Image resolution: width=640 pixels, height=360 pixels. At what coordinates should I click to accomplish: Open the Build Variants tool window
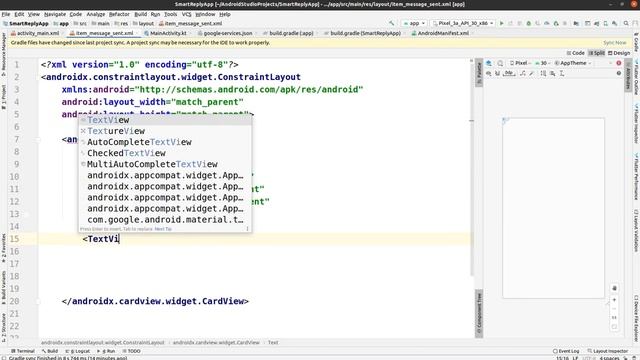[x=3, y=288]
